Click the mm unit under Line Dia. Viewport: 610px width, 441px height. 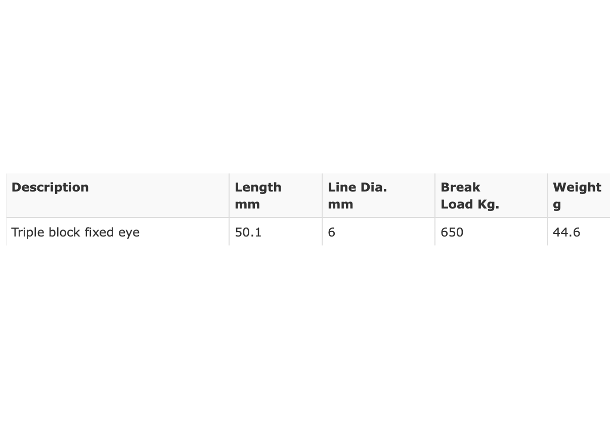[340, 205]
